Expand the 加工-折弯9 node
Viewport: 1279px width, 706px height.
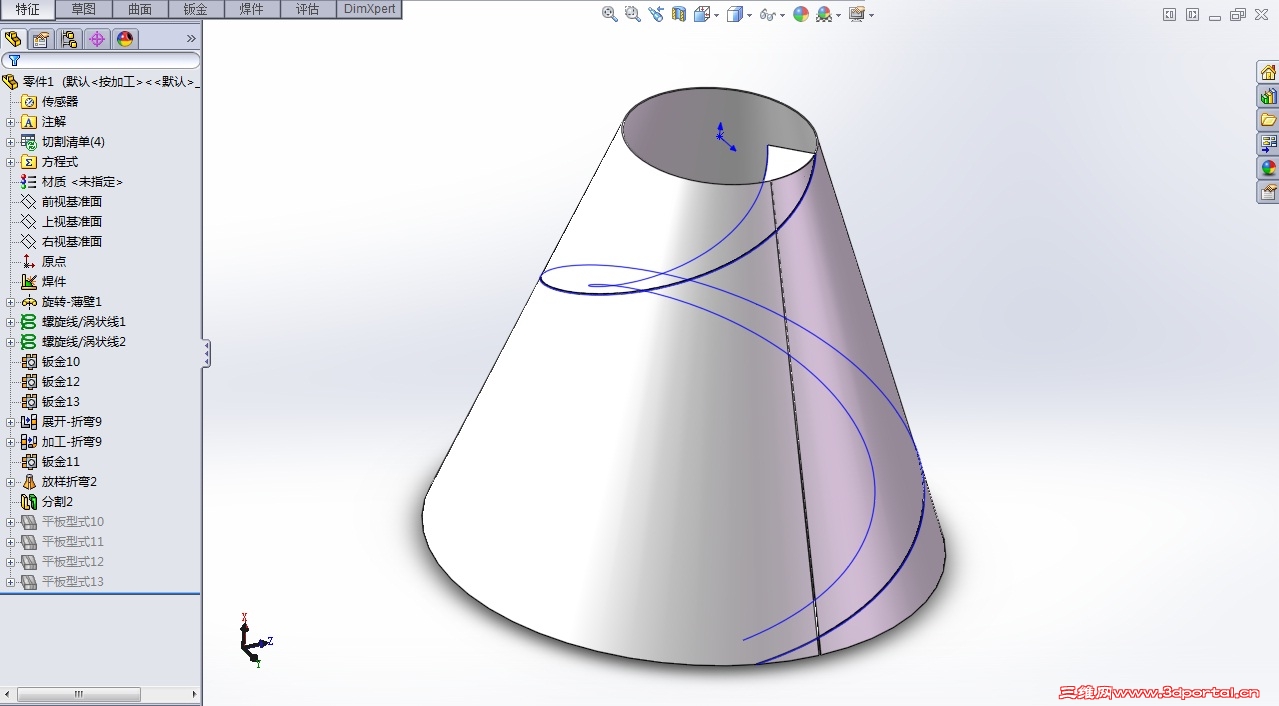[11, 442]
